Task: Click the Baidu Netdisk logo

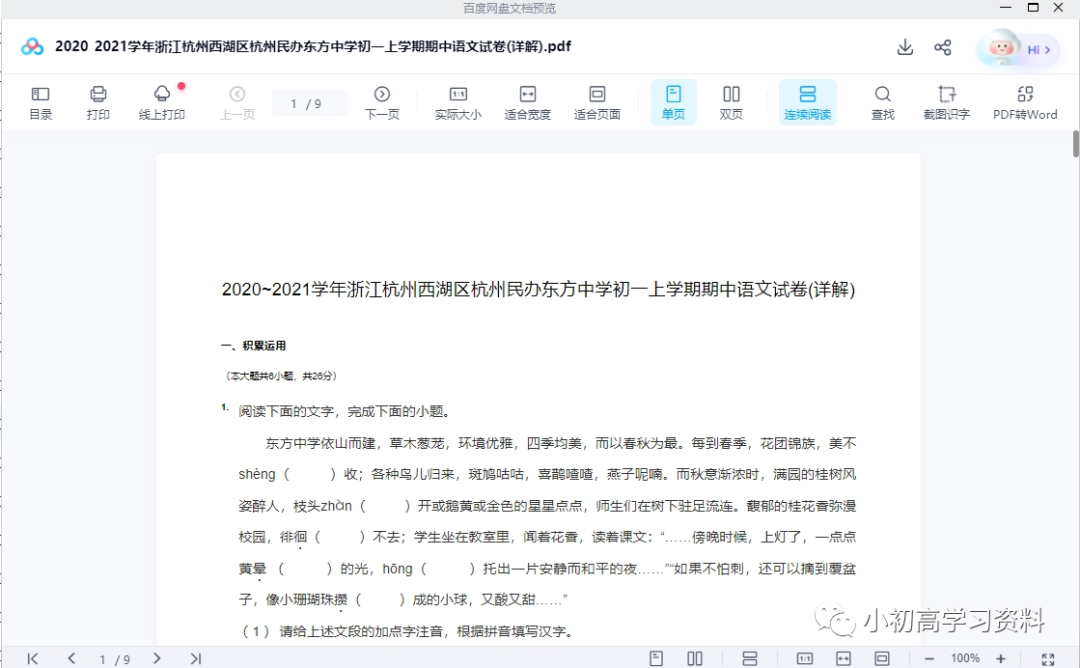Action: (32, 46)
